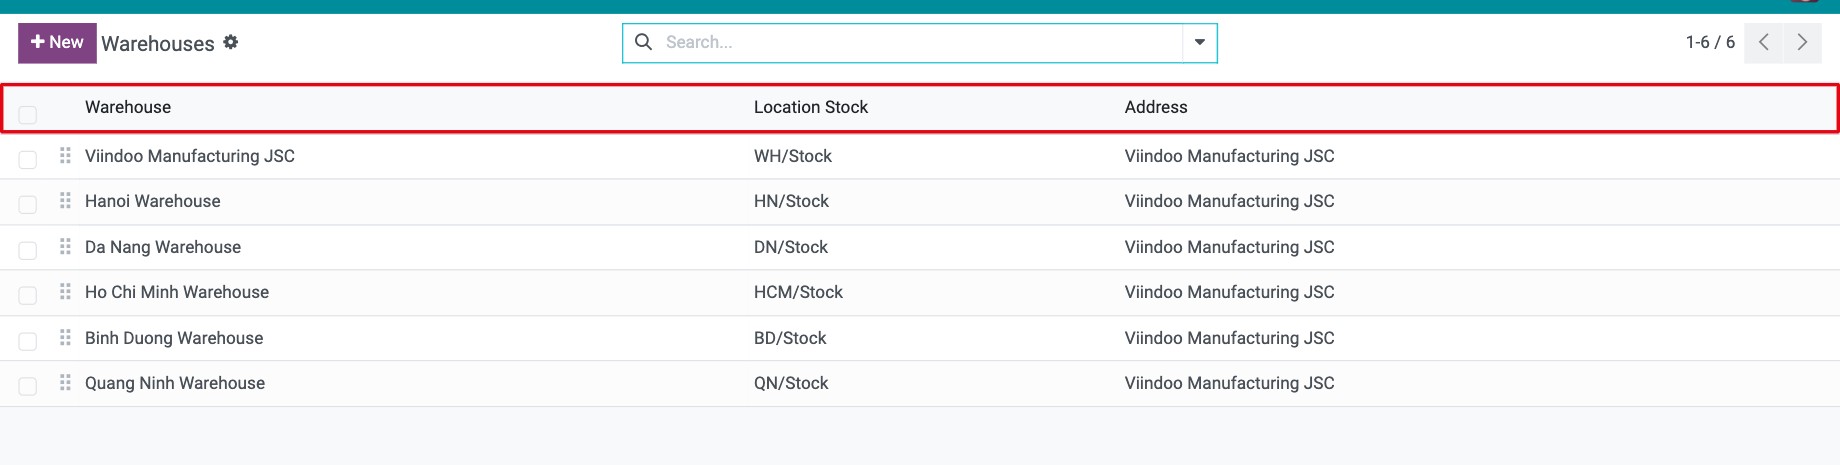Viewport: 1840px width, 465px height.
Task: Click address cell in Da Nang Warehouse row
Action: pyautogui.click(x=1229, y=247)
